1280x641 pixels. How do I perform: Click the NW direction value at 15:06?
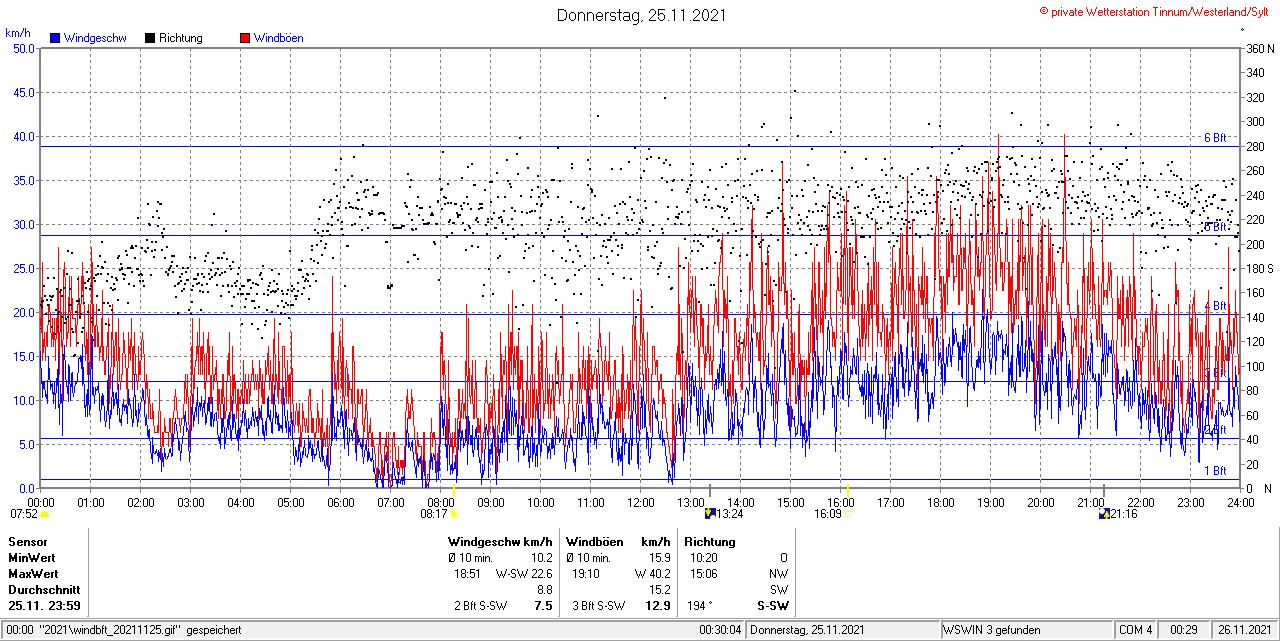point(778,574)
